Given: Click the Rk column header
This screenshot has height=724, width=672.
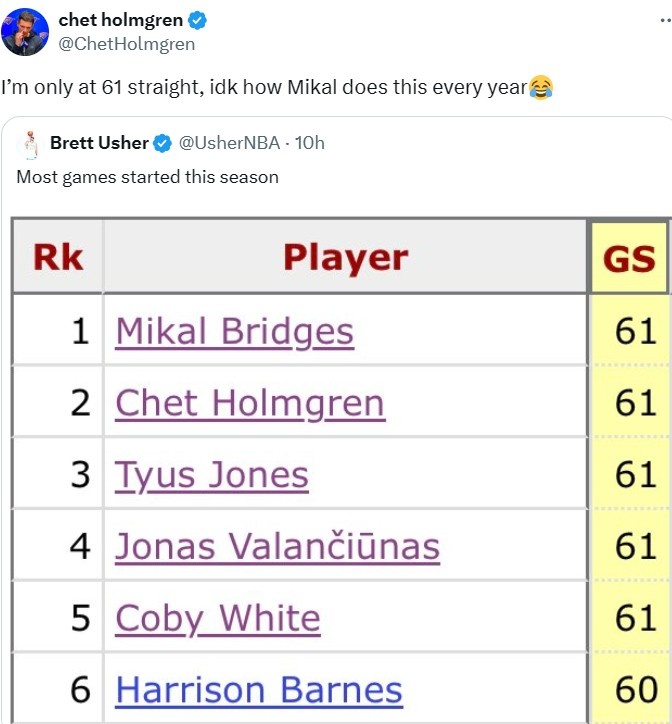Looking at the screenshot, I should (x=58, y=257).
